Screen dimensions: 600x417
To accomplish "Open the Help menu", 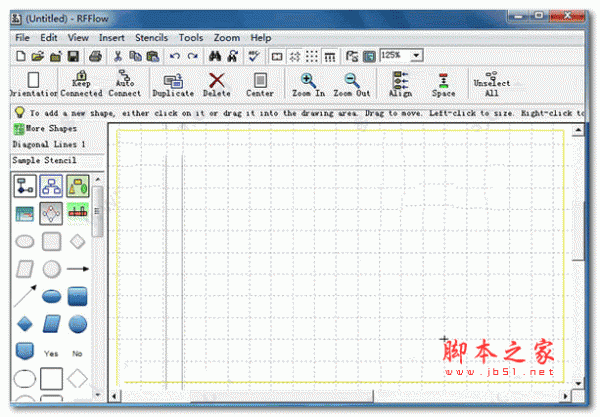I will [x=261, y=37].
